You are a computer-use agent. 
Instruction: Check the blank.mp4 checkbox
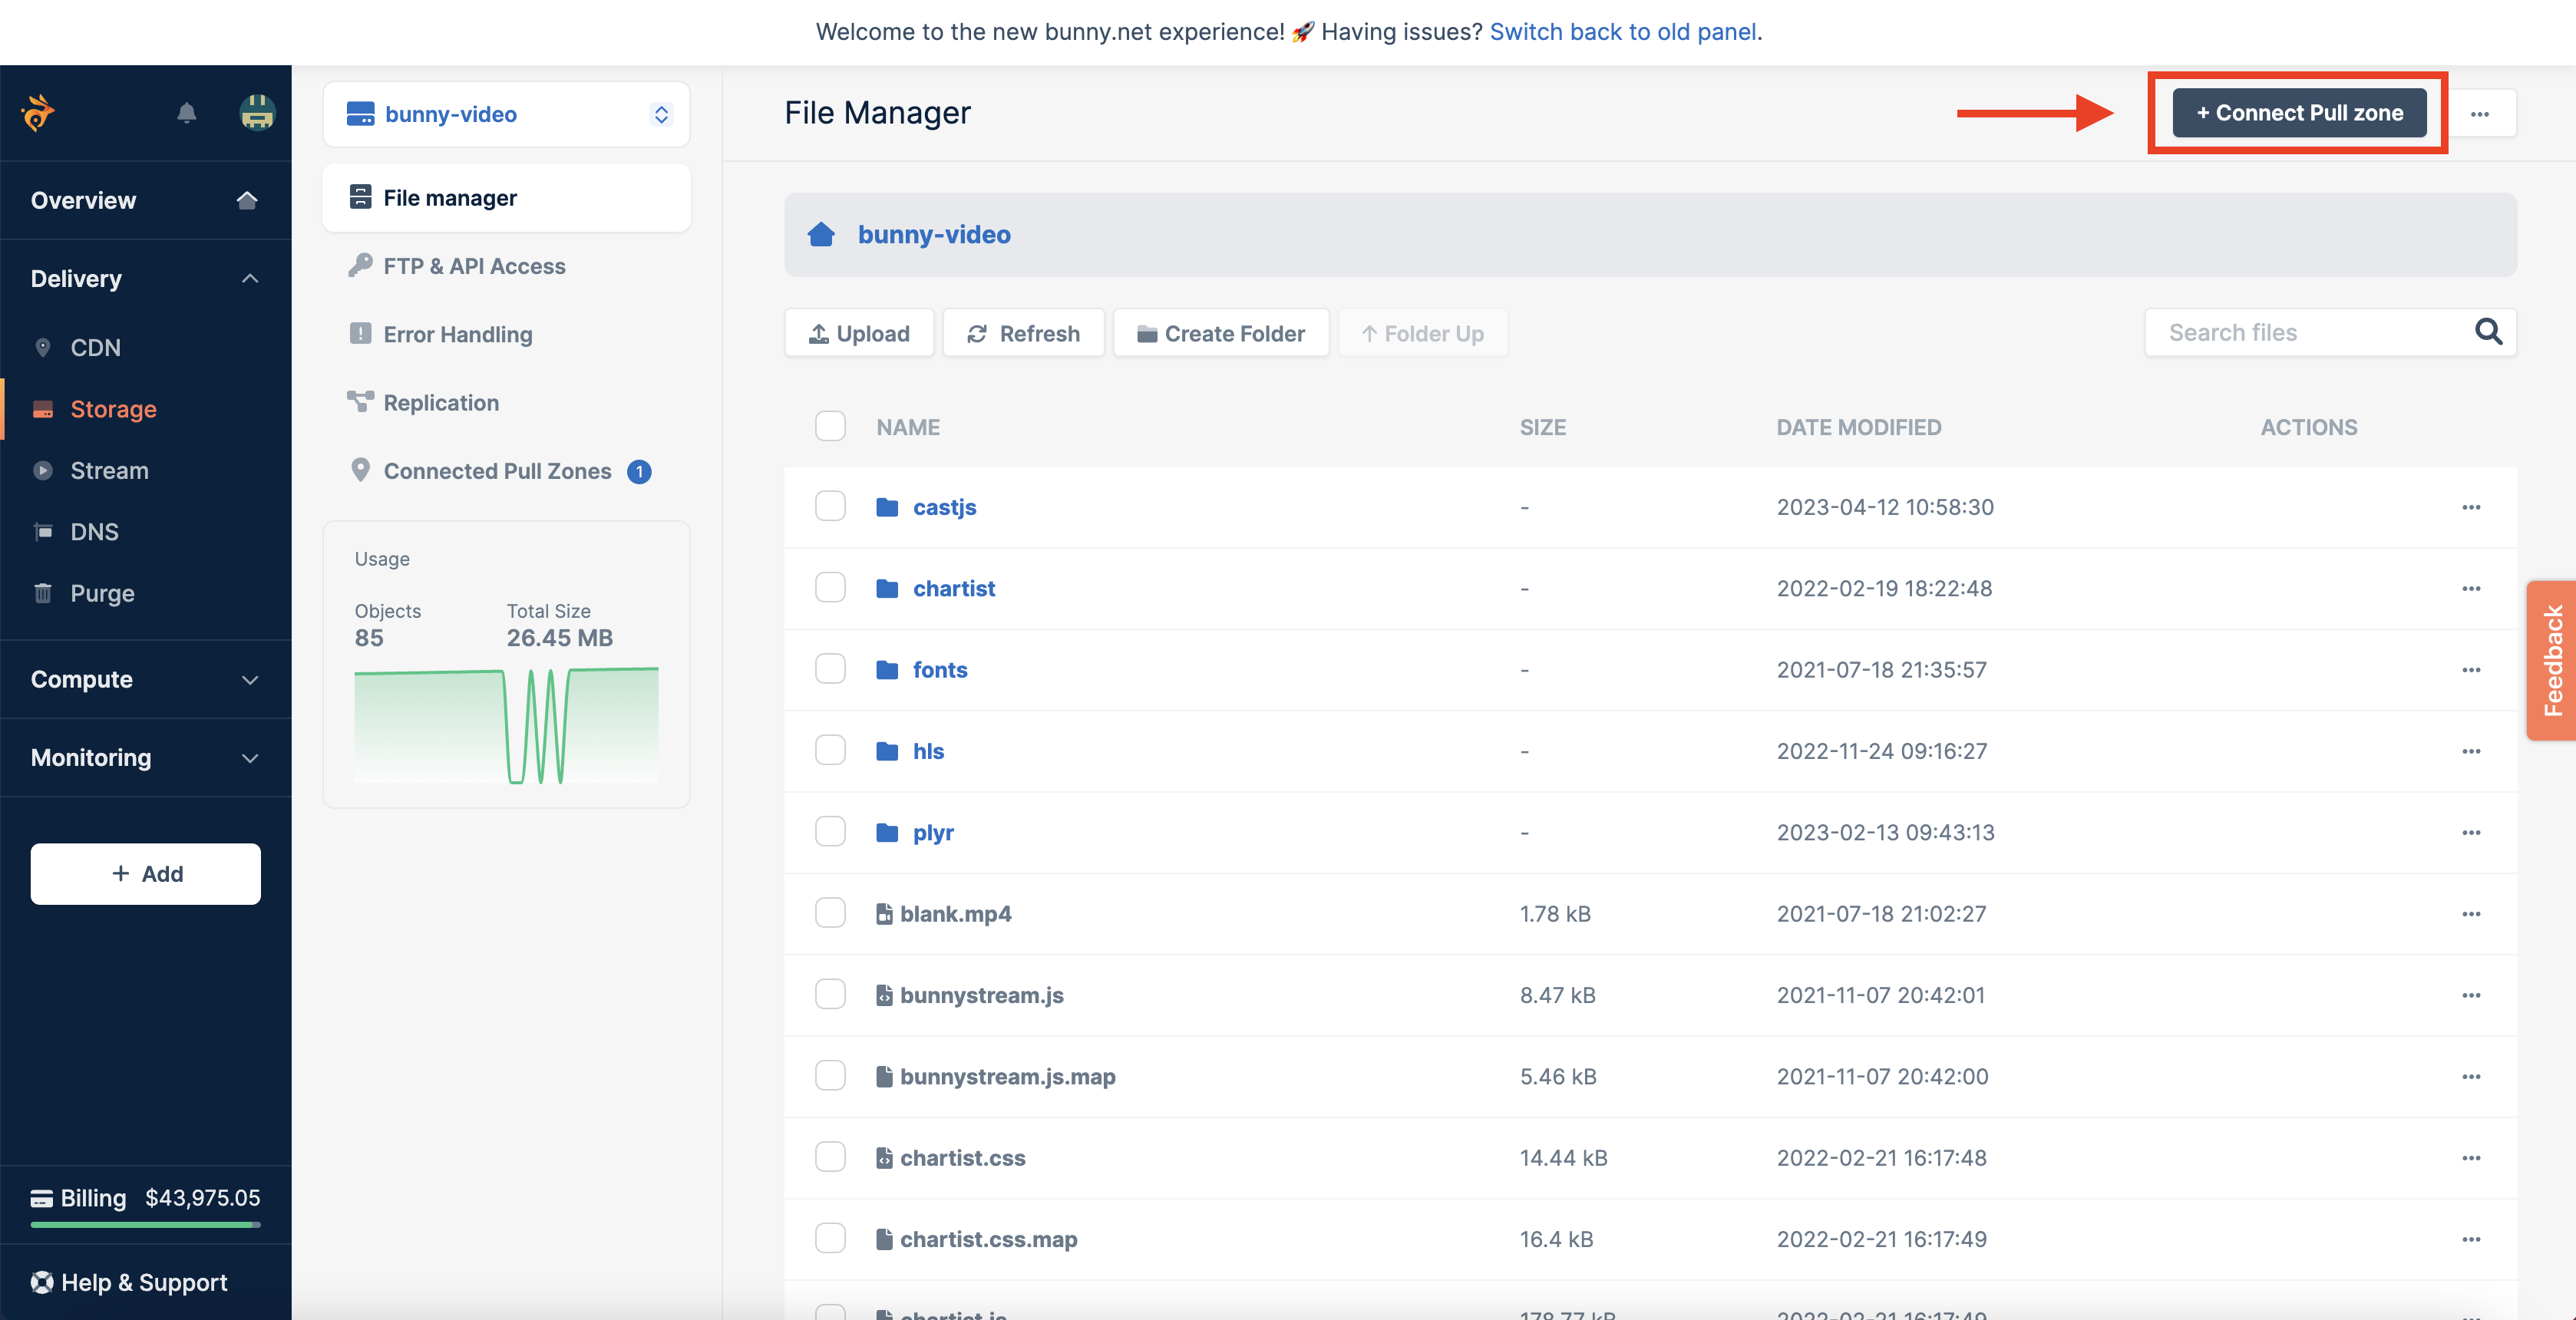pos(830,914)
